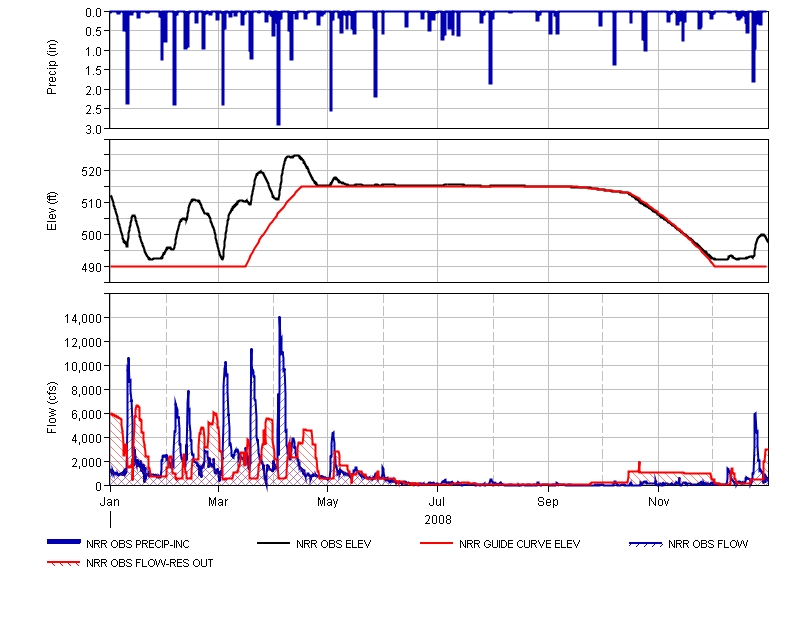The height and width of the screenshot is (627, 800).
Task: Click the May tick label on time axis
Action: [x=328, y=502]
